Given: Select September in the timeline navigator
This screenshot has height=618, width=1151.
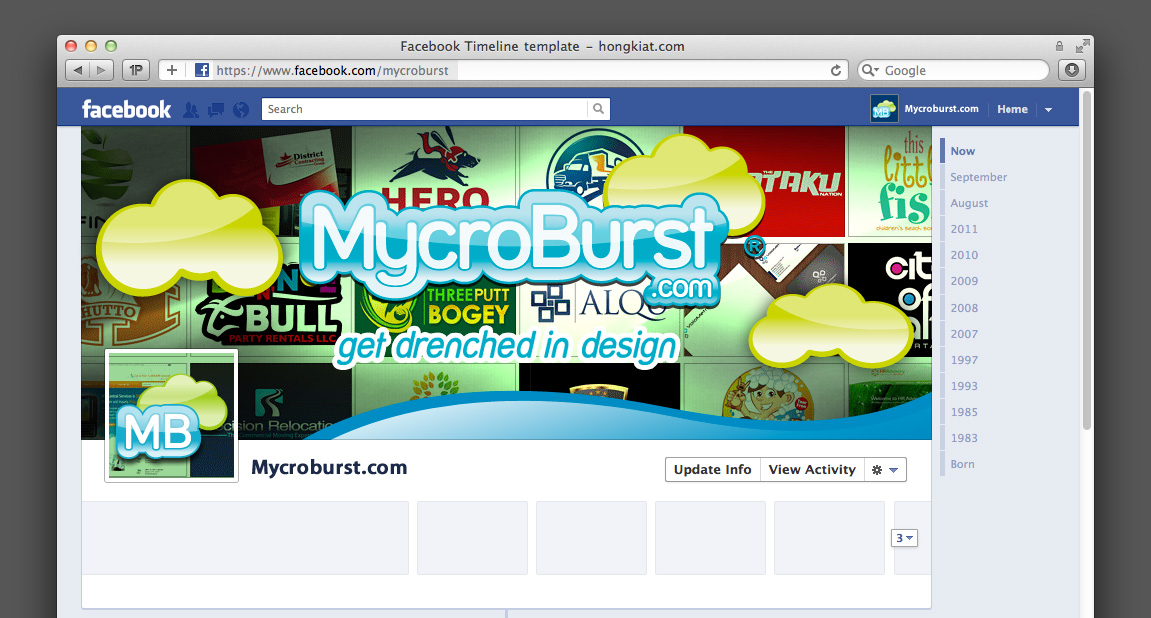Looking at the screenshot, I should coord(978,177).
